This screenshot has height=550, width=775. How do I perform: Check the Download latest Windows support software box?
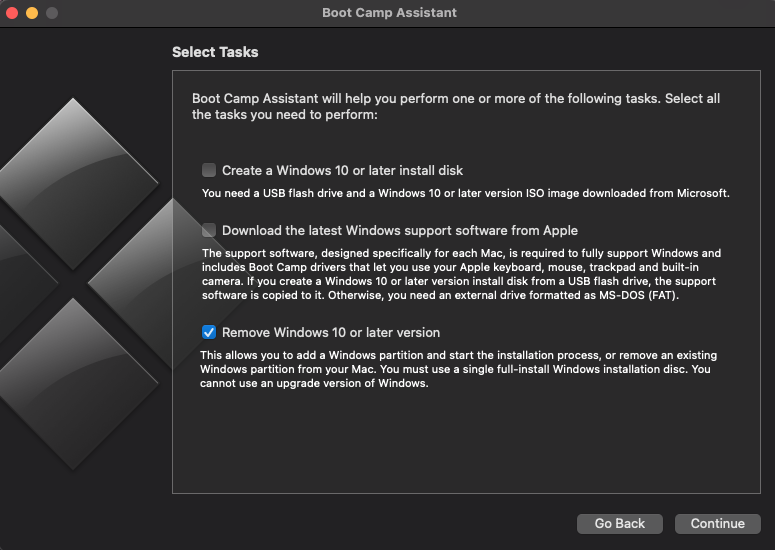(209, 230)
